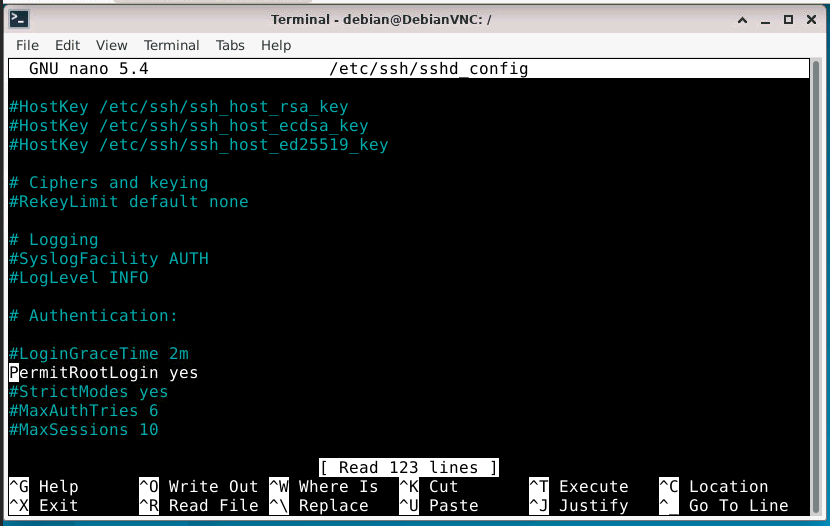Screen dimensions: 830x526
Task: Click the ^T Execute shortcut
Action: (579, 487)
